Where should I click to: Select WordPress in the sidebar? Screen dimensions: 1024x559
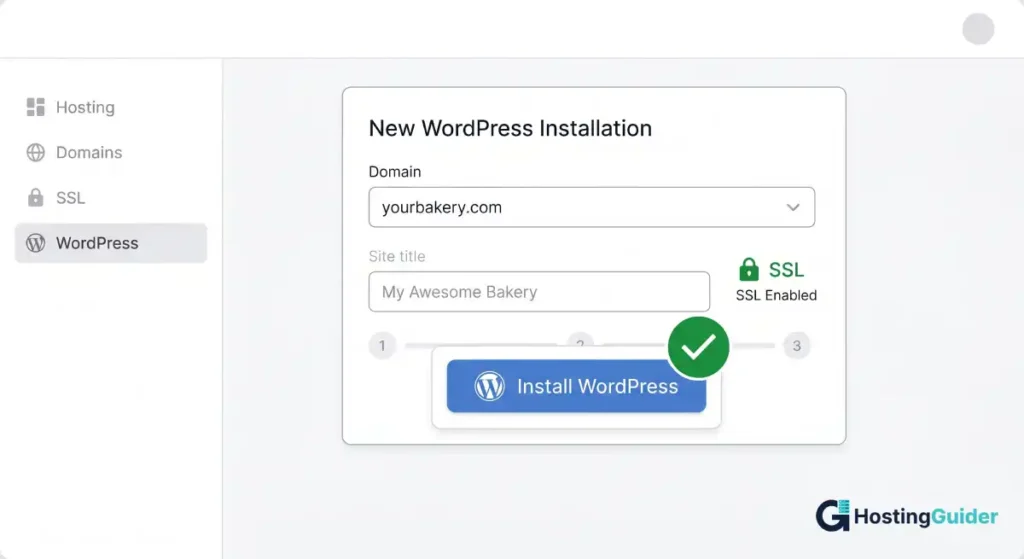click(110, 243)
